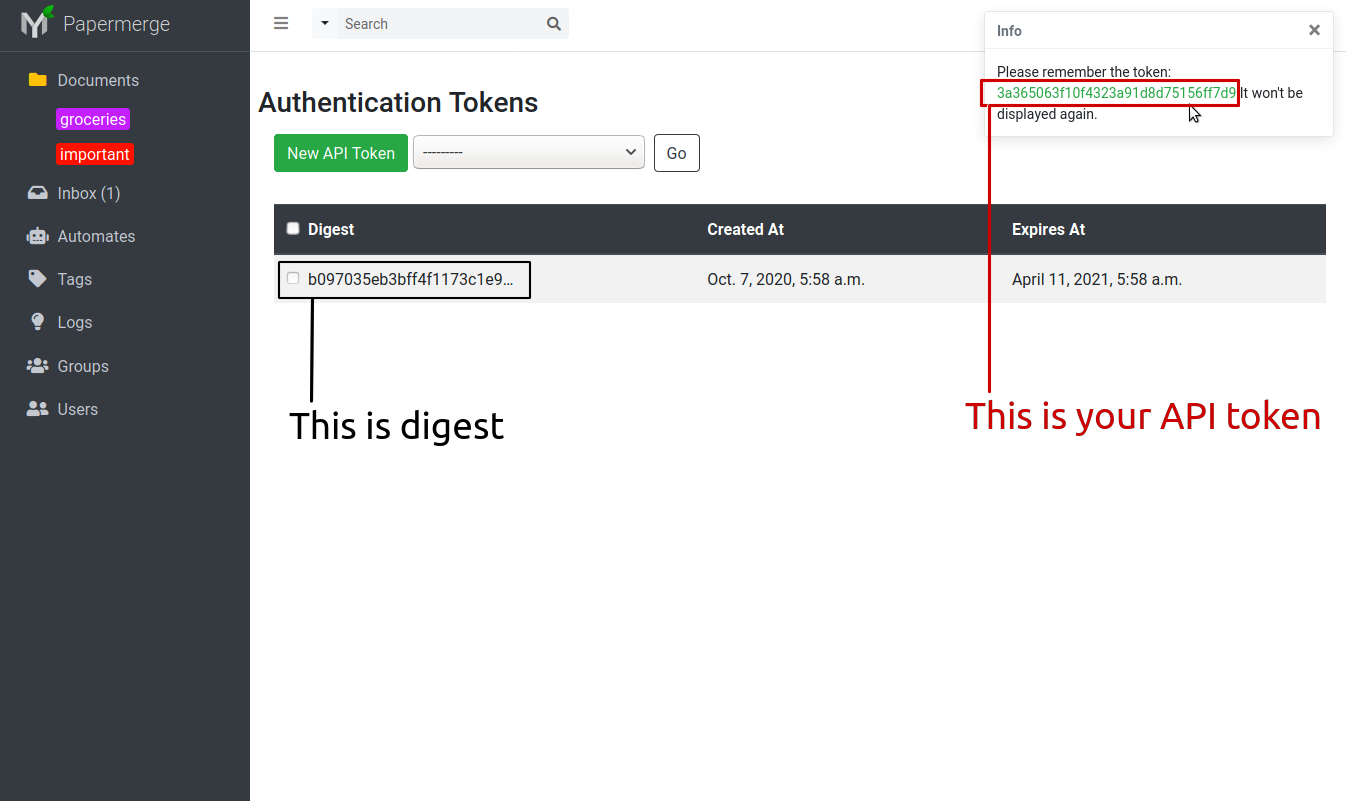Click the Logs lightbulb icon

point(38,322)
